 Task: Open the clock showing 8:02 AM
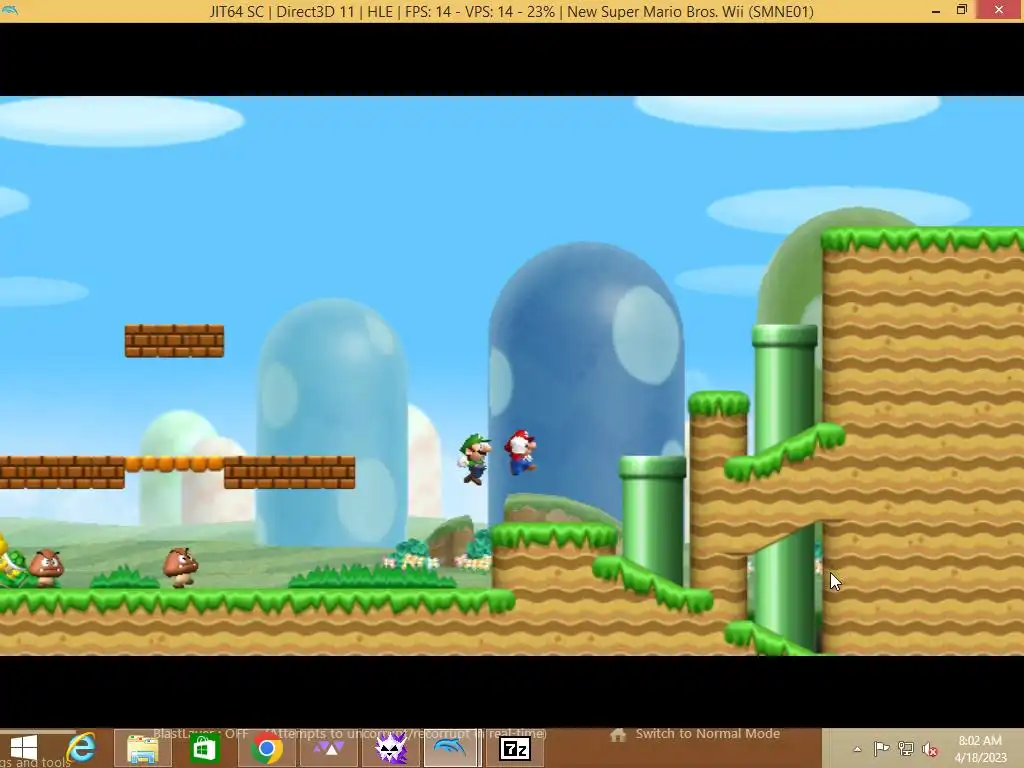[x=980, y=748]
